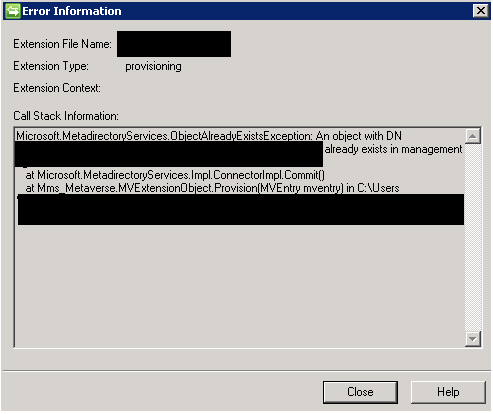Screen dimensions: 493x414
Task: Click the call stack scroll up arrow
Action: click(x=472, y=136)
